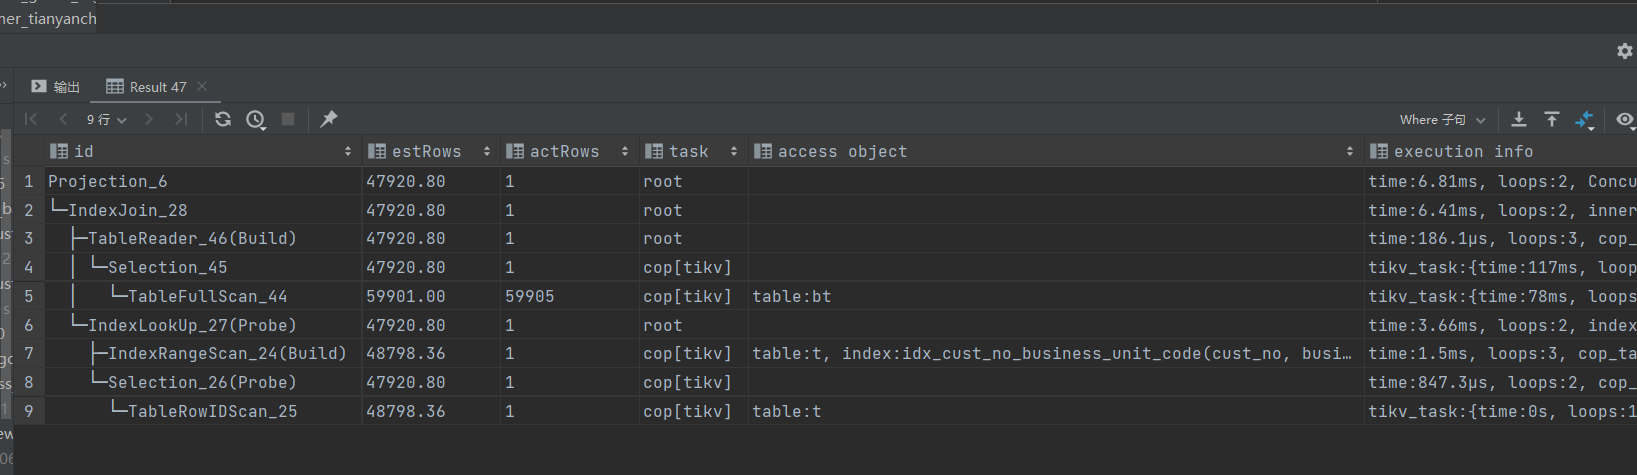Go to last page arrow icon
The height and width of the screenshot is (475, 1637).
pyautogui.click(x=181, y=119)
